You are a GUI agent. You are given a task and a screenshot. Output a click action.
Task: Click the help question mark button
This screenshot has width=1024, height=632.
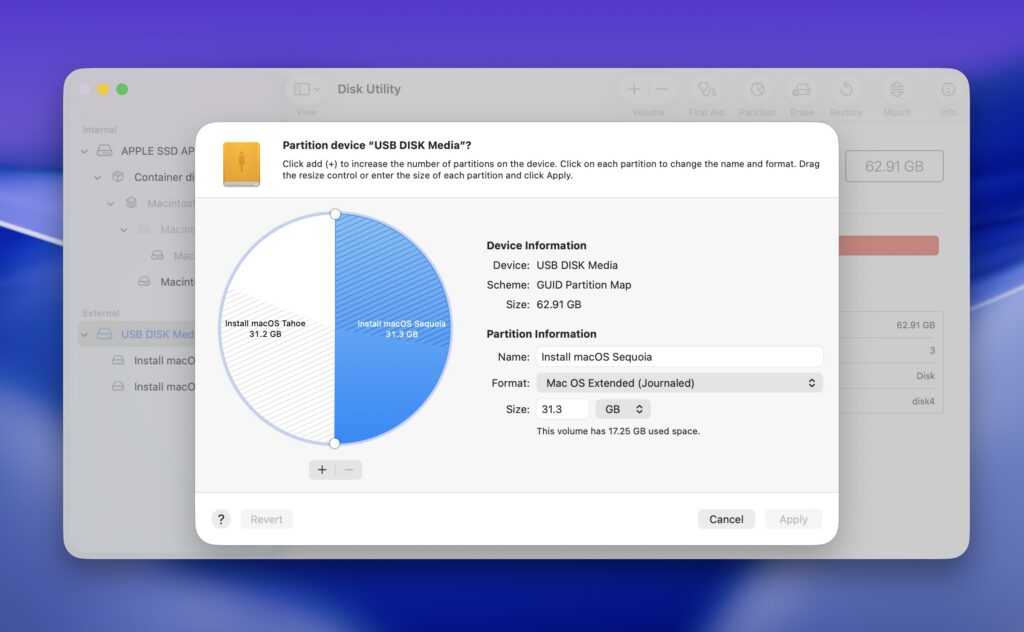coord(221,519)
